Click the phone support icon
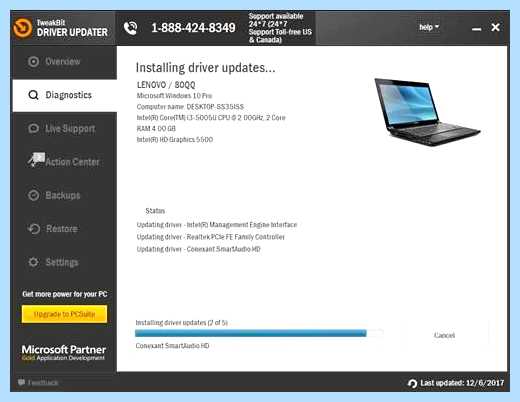Image resolution: width=520 pixels, height=402 pixels. [x=130, y=28]
